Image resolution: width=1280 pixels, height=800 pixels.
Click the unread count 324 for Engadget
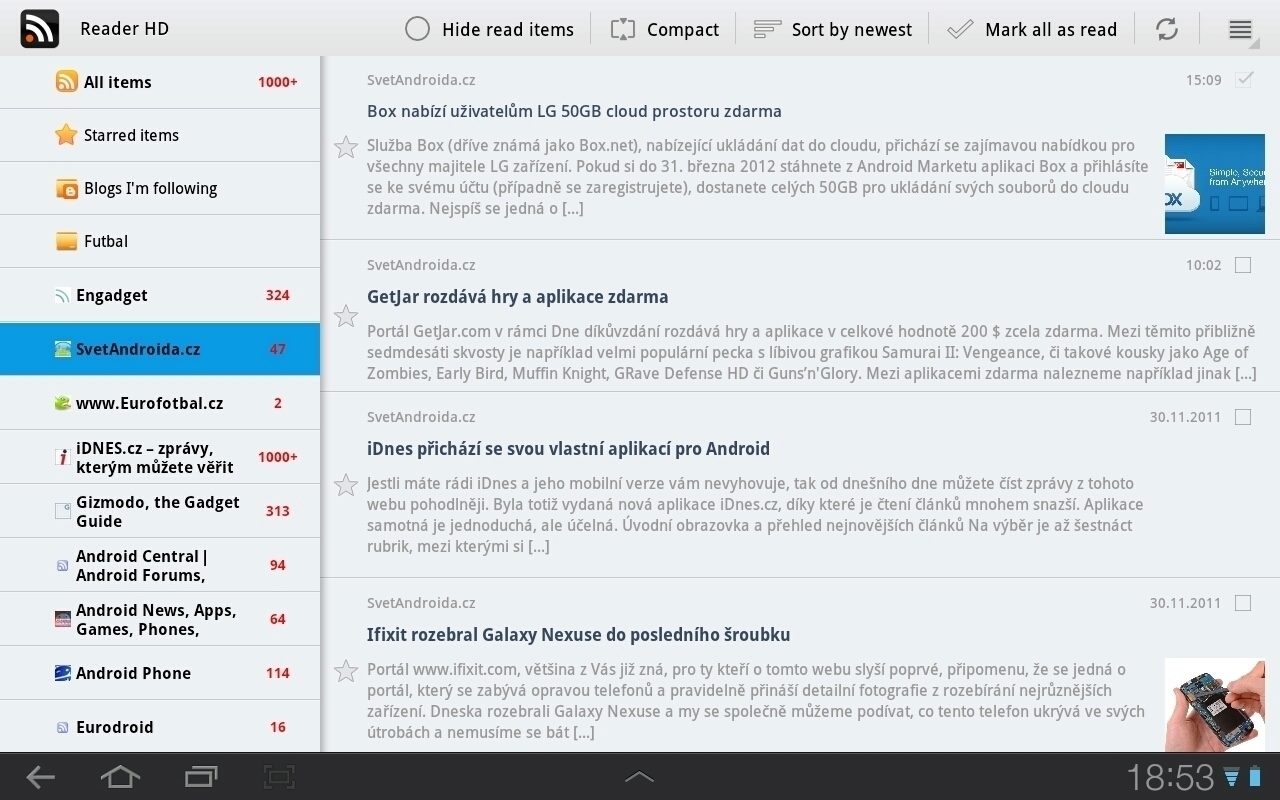(x=278, y=295)
